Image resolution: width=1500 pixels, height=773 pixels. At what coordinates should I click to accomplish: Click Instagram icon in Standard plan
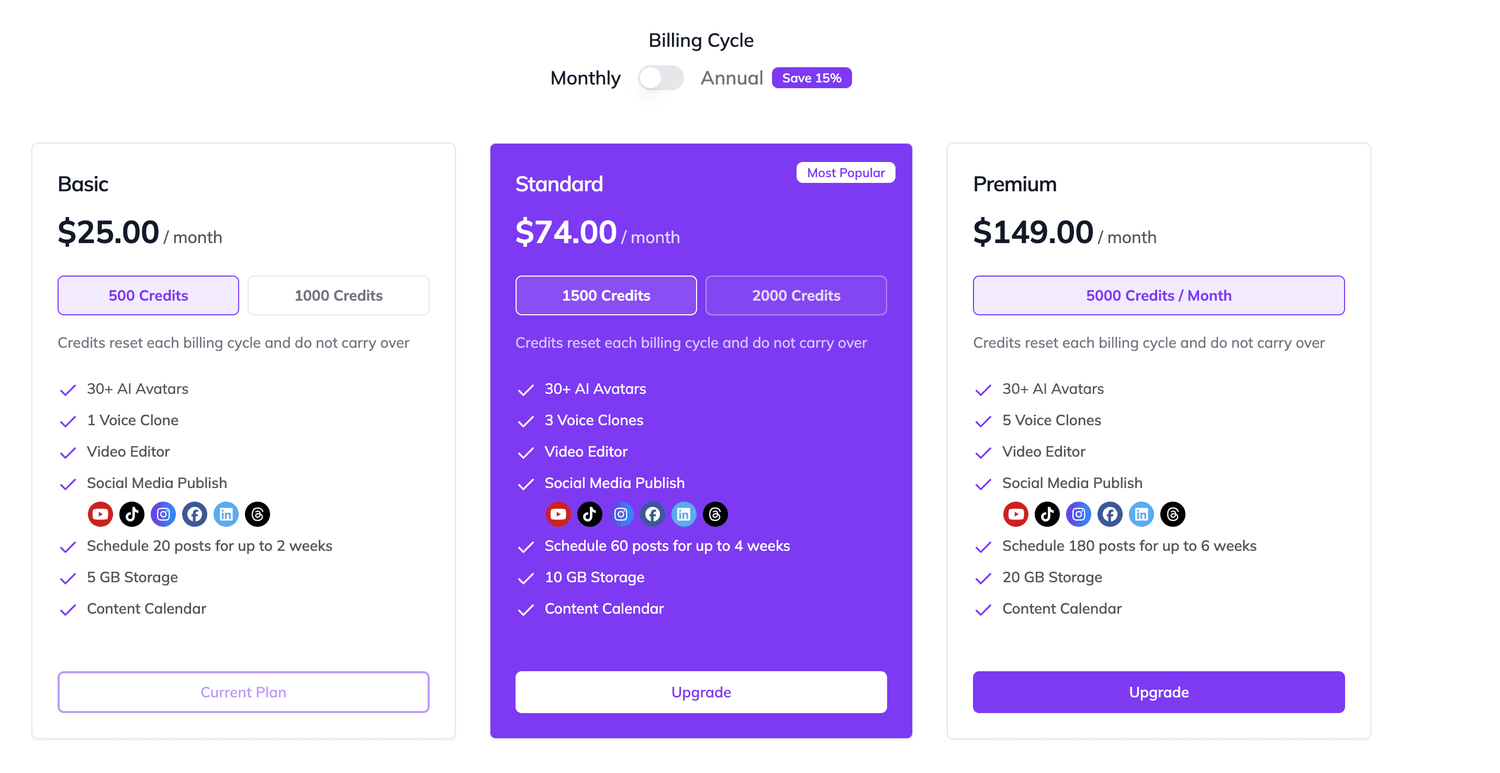621,514
